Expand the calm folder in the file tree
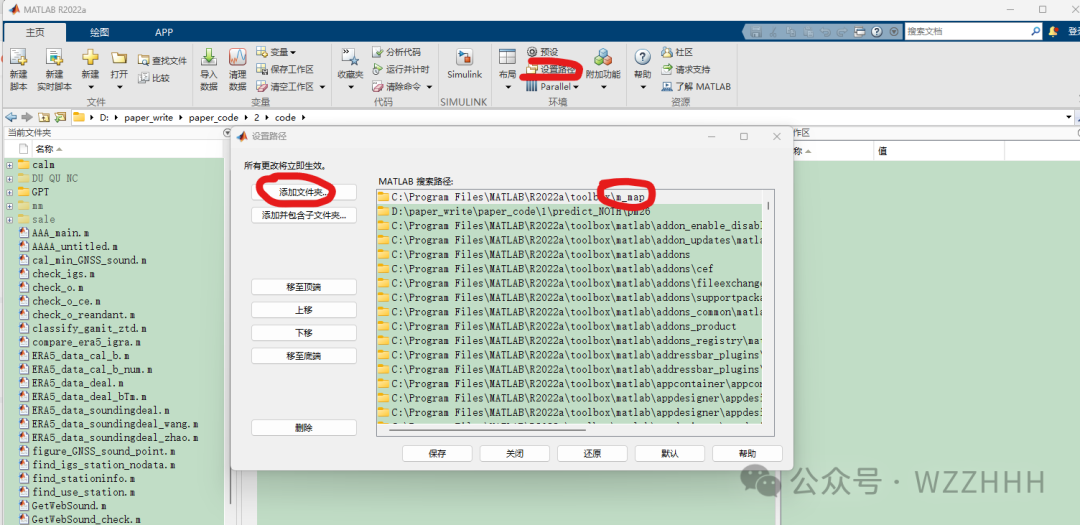Image resolution: width=1080 pixels, height=525 pixels. 10,165
